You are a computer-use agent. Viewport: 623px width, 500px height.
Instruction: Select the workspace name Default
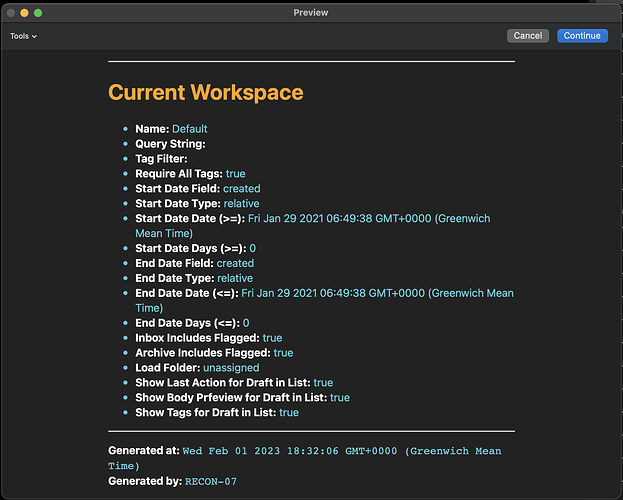(190, 129)
